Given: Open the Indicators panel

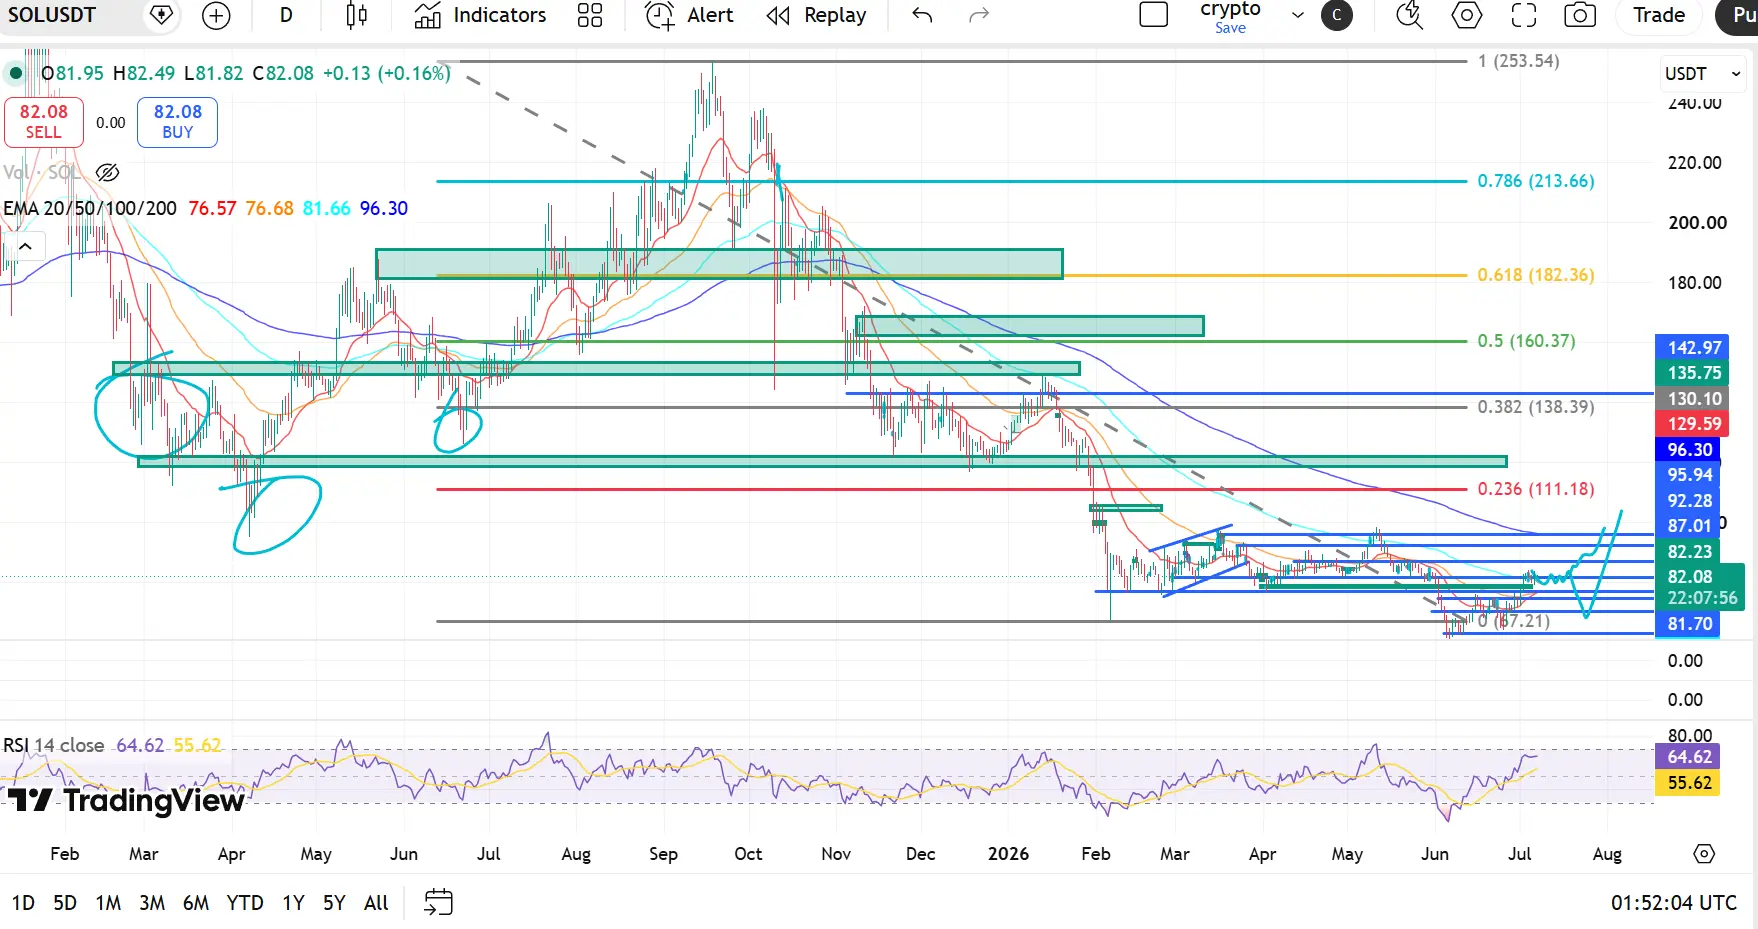Looking at the screenshot, I should tap(480, 15).
